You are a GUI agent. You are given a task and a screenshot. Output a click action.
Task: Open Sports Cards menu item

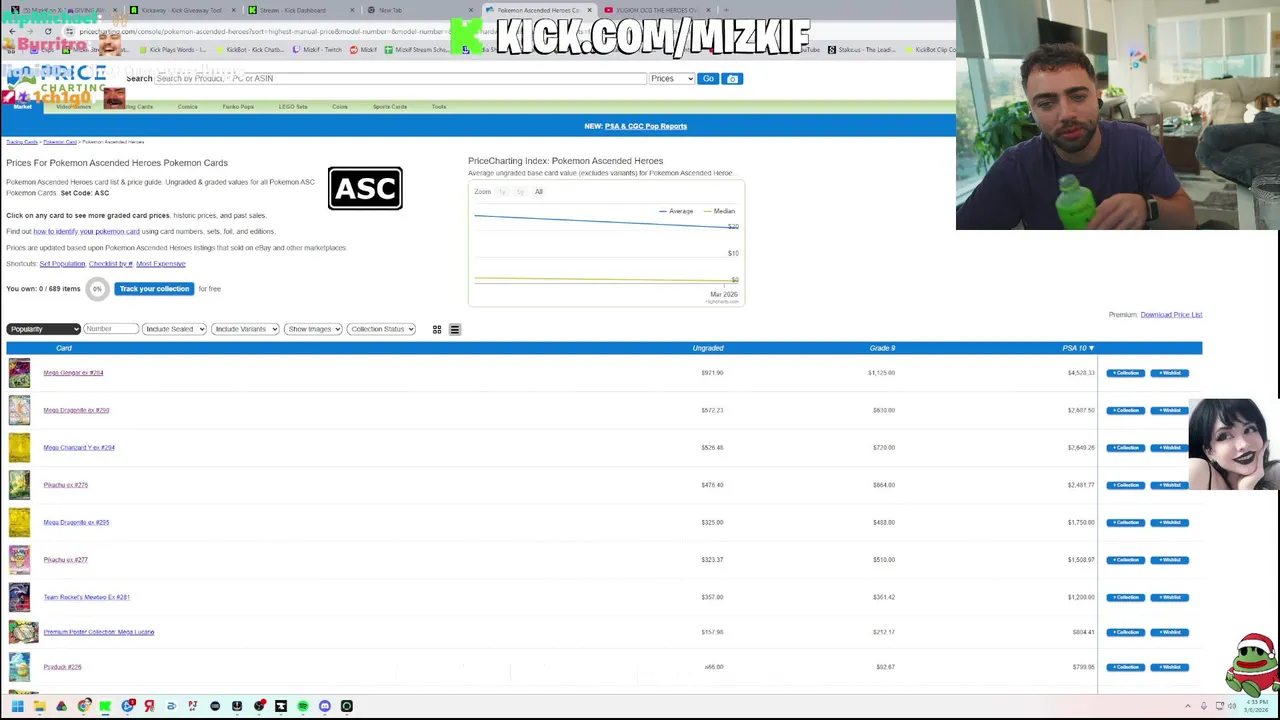click(390, 107)
